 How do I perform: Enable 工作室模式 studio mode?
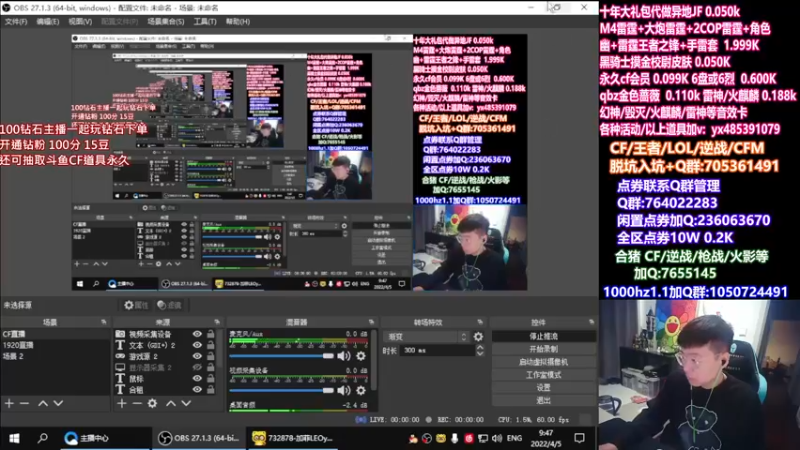[543, 375]
